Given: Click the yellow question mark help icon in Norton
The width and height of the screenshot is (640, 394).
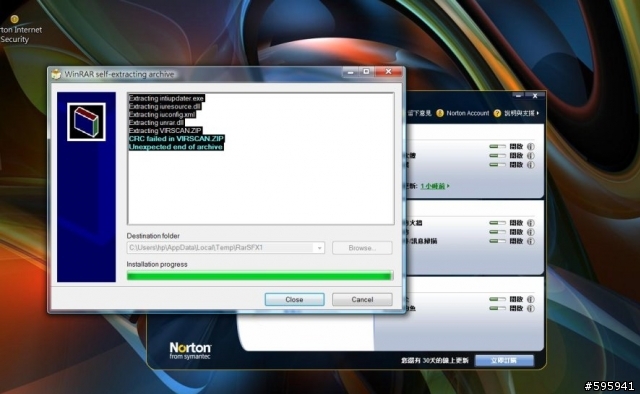Looking at the screenshot, I should click(497, 113).
